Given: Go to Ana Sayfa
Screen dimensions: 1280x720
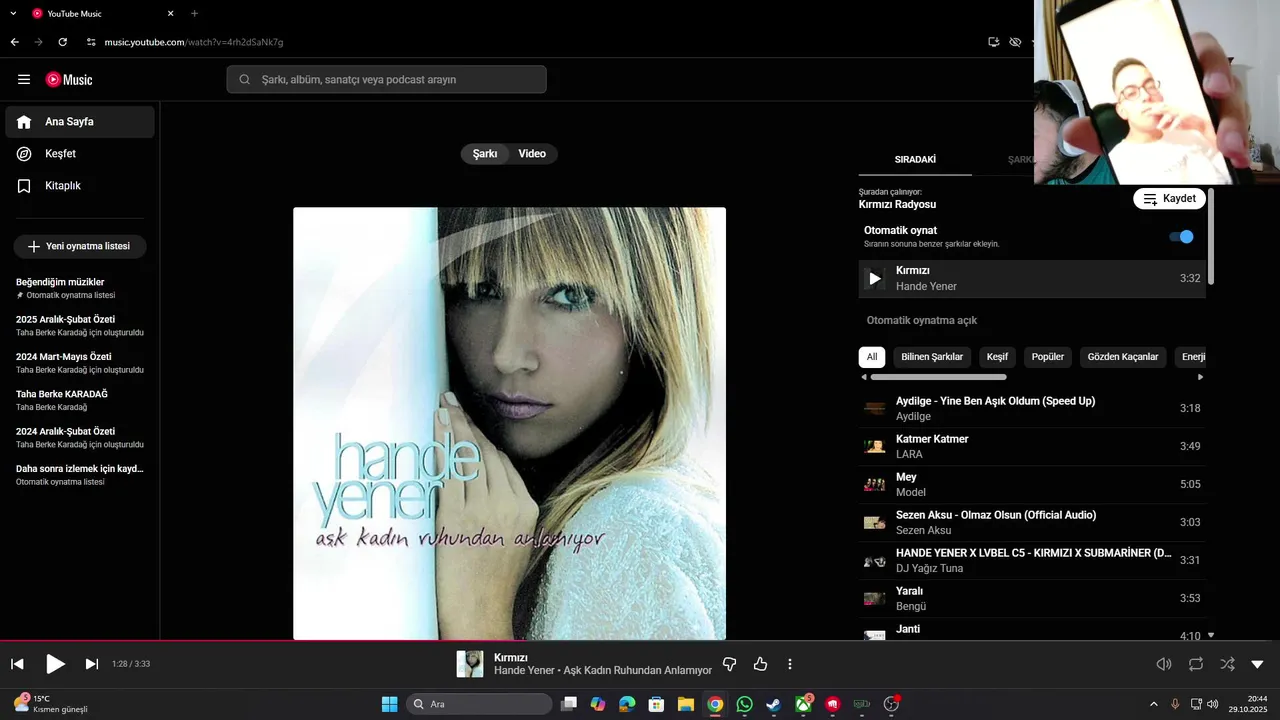Looking at the screenshot, I should 80,122.
